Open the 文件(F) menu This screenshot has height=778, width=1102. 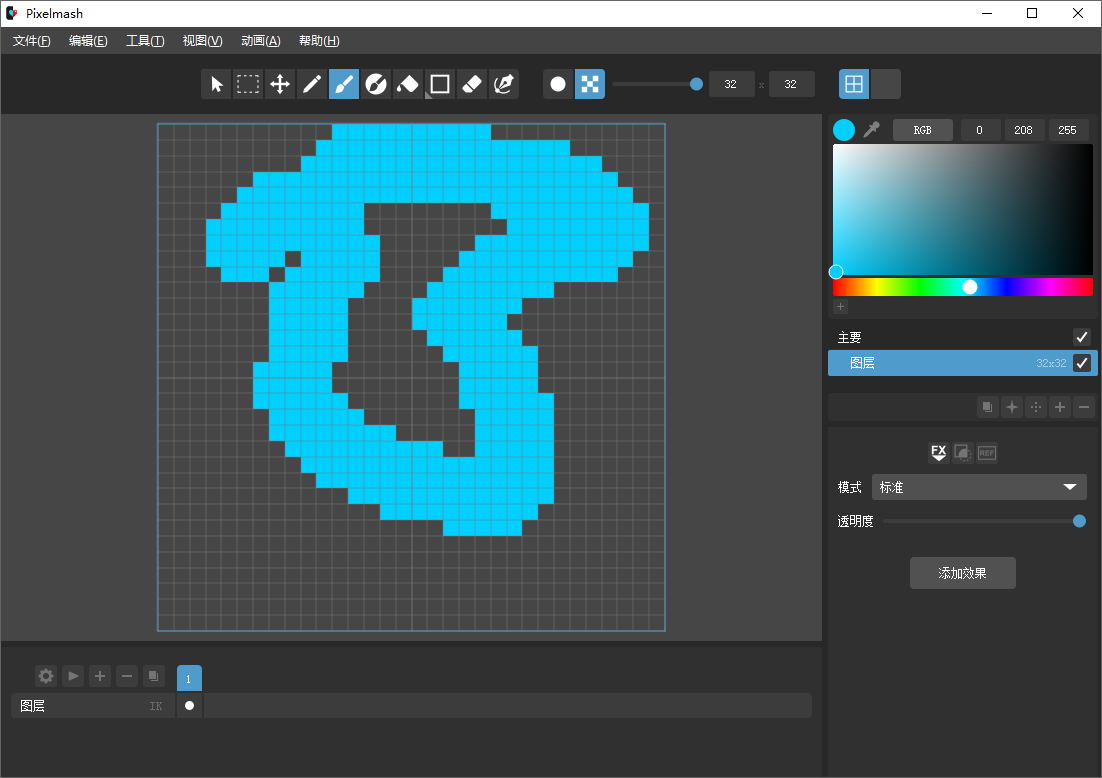pyautogui.click(x=32, y=41)
